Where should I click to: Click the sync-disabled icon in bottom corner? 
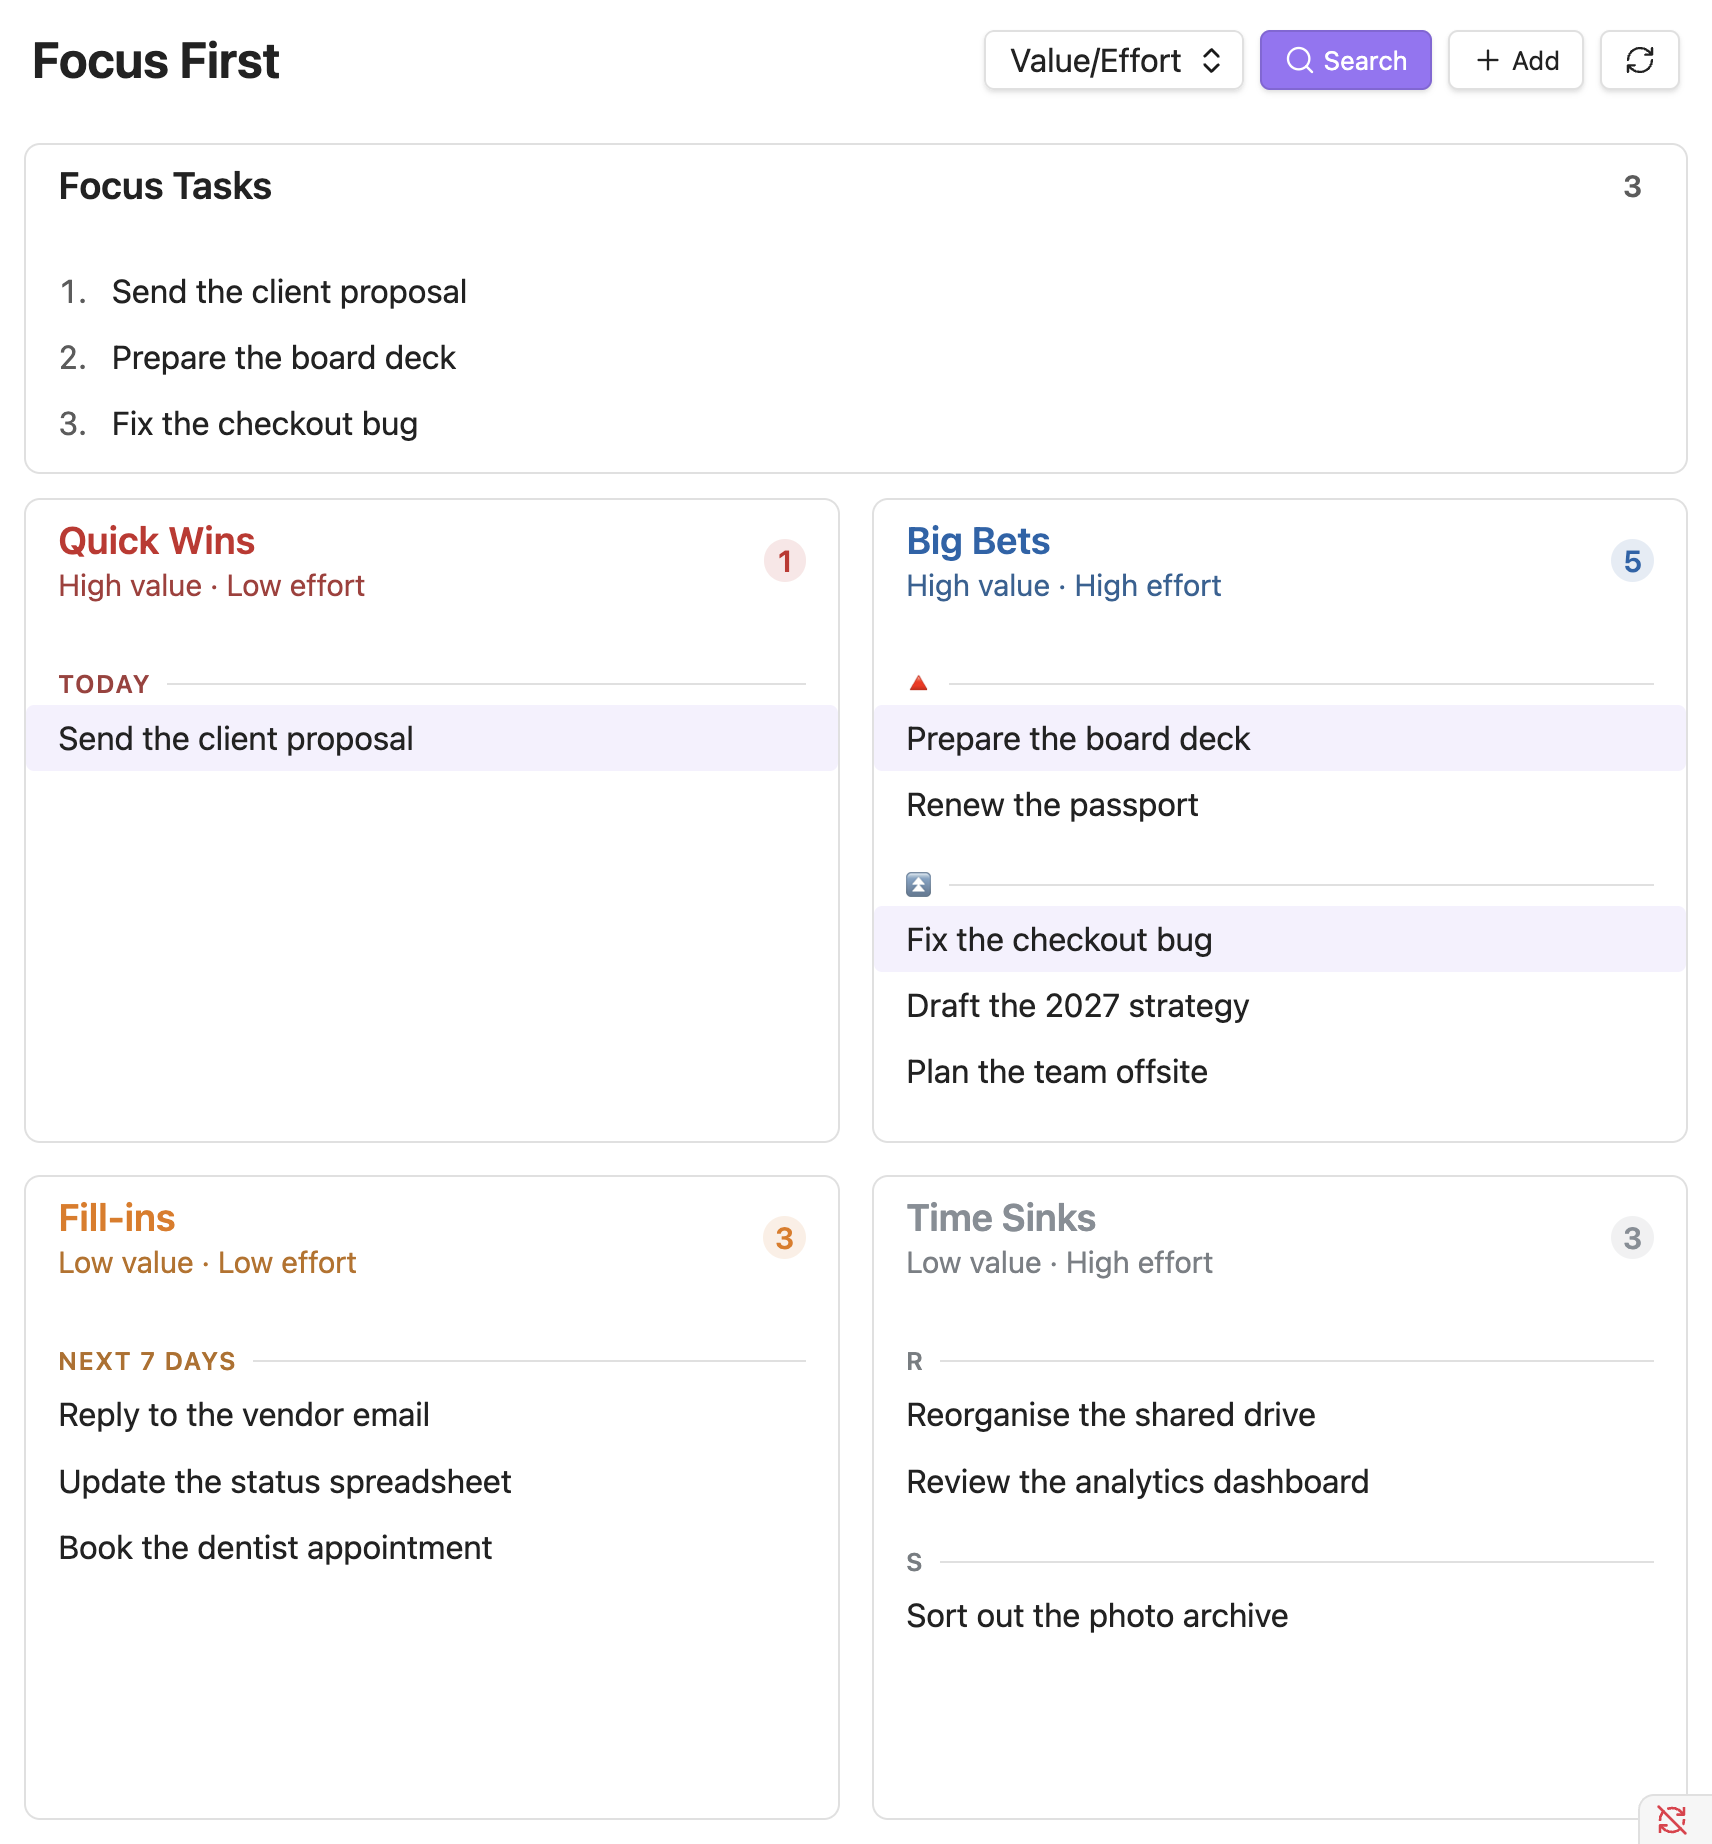pos(1672,1819)
